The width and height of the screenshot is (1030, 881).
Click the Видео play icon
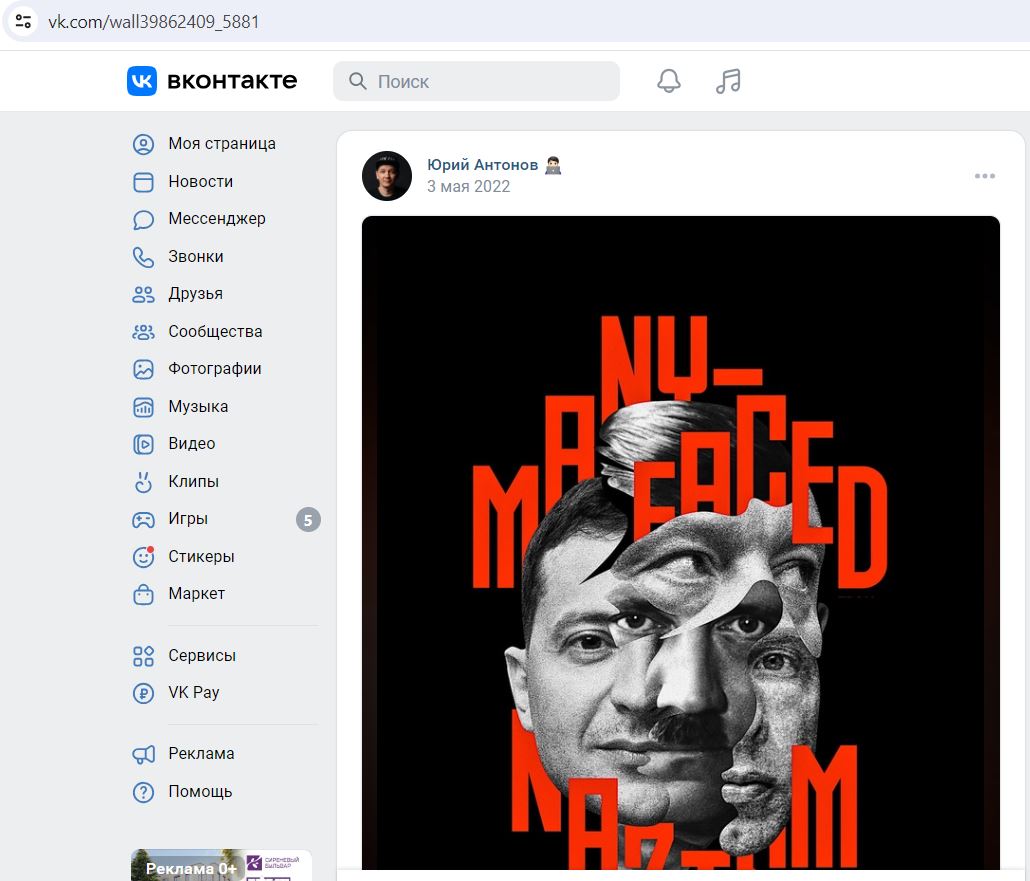click(143, 445)
